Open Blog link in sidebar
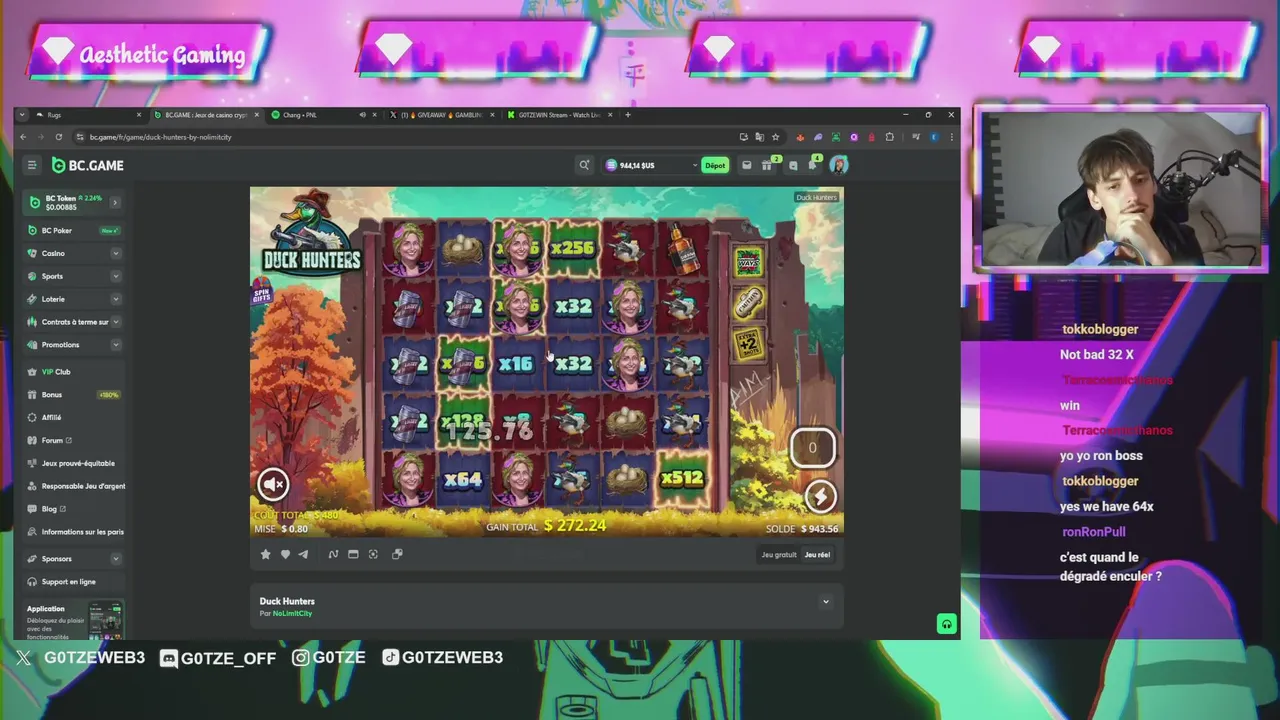 [75, 509]
